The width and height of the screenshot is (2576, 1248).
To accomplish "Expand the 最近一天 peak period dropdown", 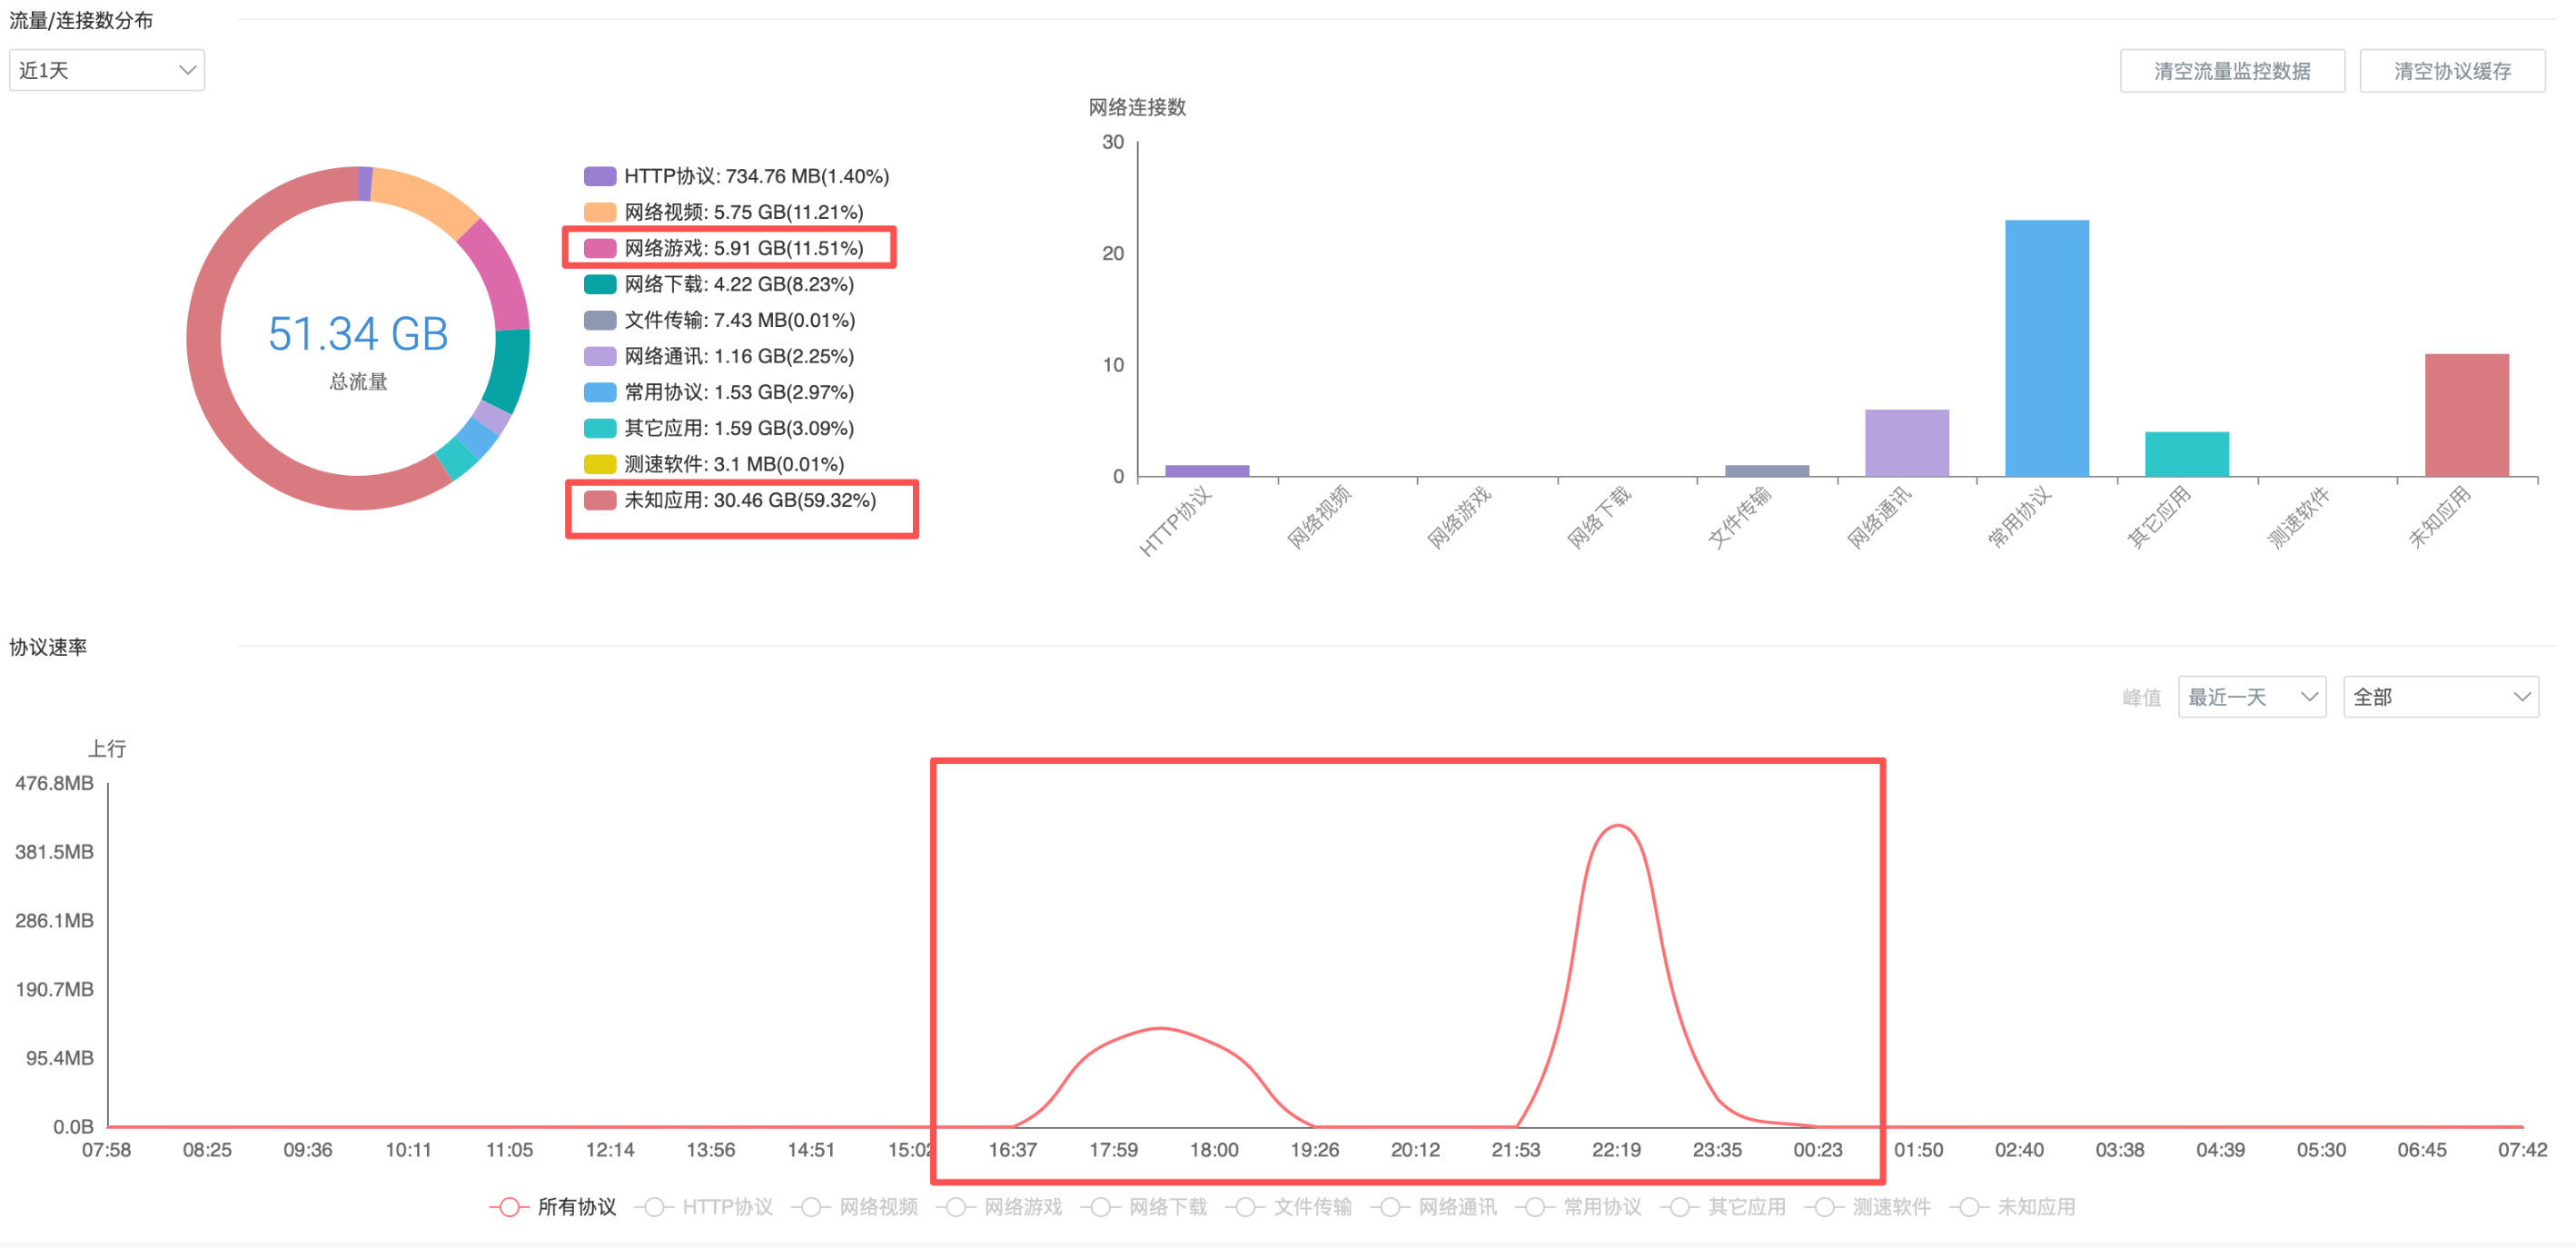I will (x=2251, y=697).
